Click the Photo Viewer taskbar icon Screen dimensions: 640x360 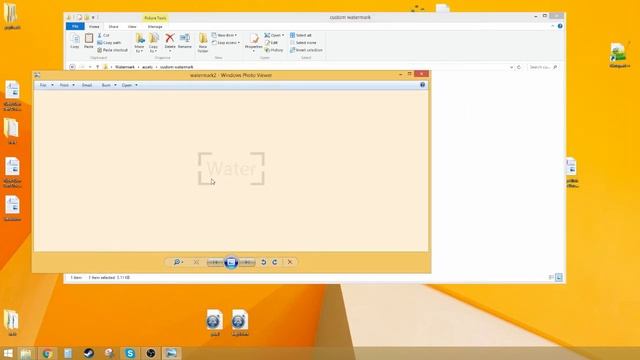click(x=171, y=353)
